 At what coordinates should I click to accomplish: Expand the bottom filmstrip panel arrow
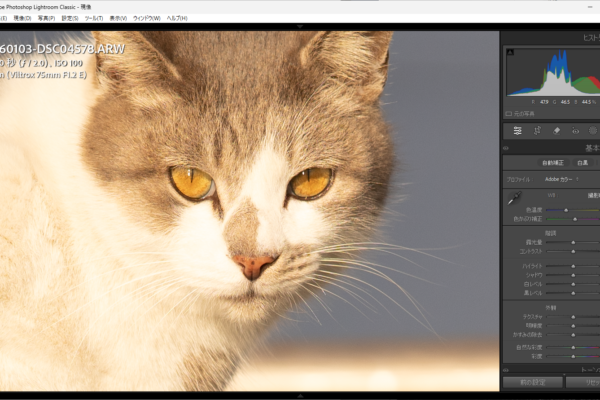coord(299,395)
